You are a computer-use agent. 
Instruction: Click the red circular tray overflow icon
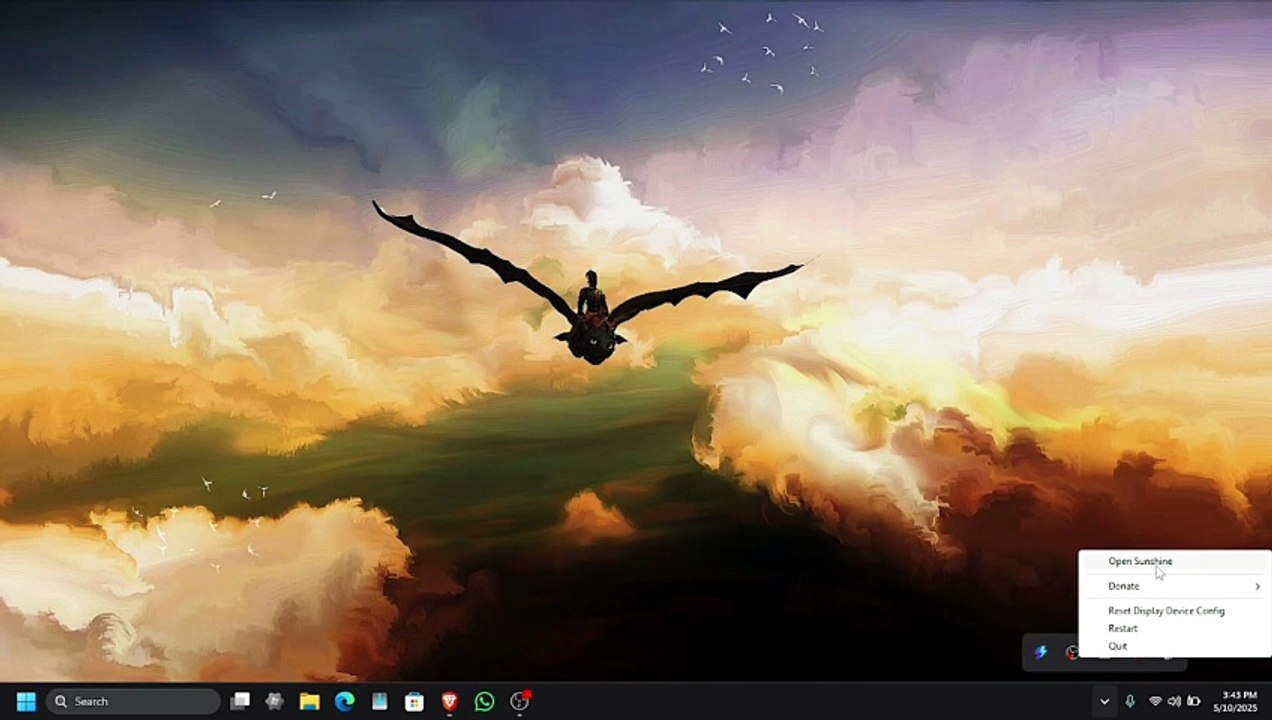1072,653
